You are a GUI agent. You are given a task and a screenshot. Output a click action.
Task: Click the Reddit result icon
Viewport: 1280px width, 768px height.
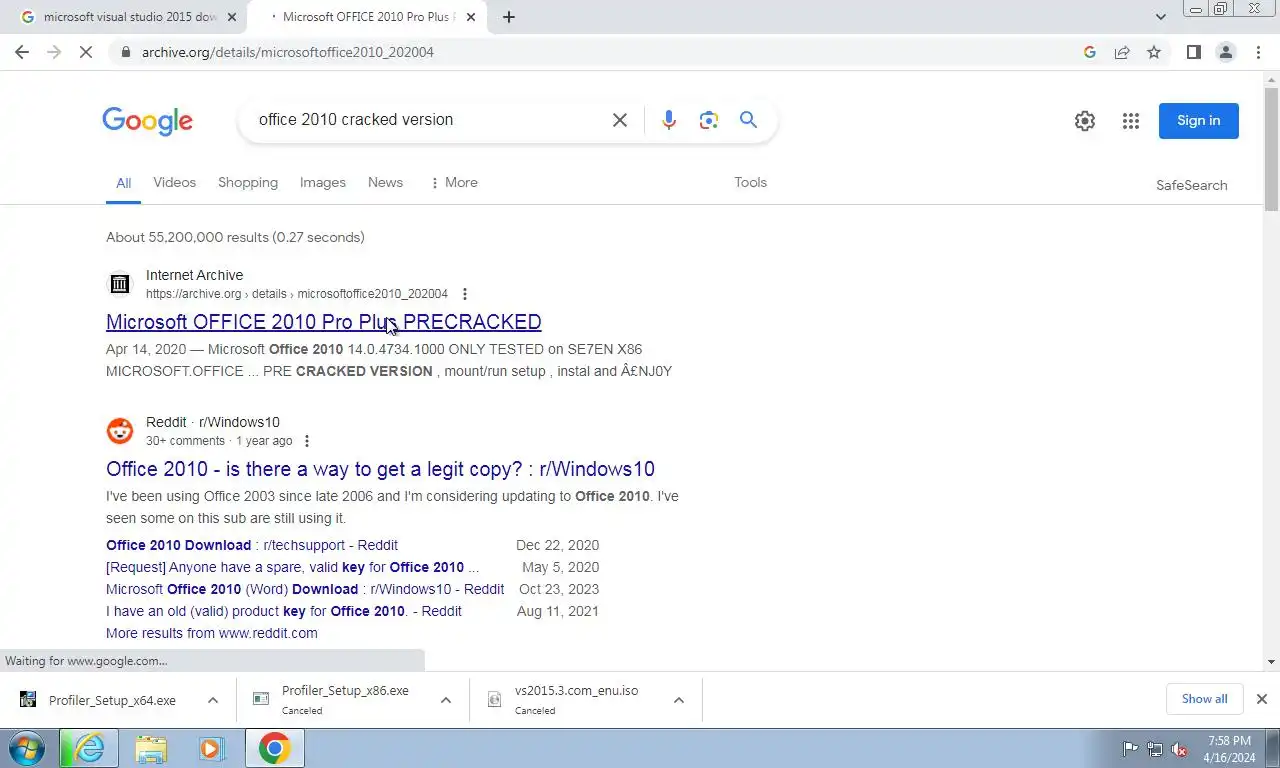pos(120,431)
